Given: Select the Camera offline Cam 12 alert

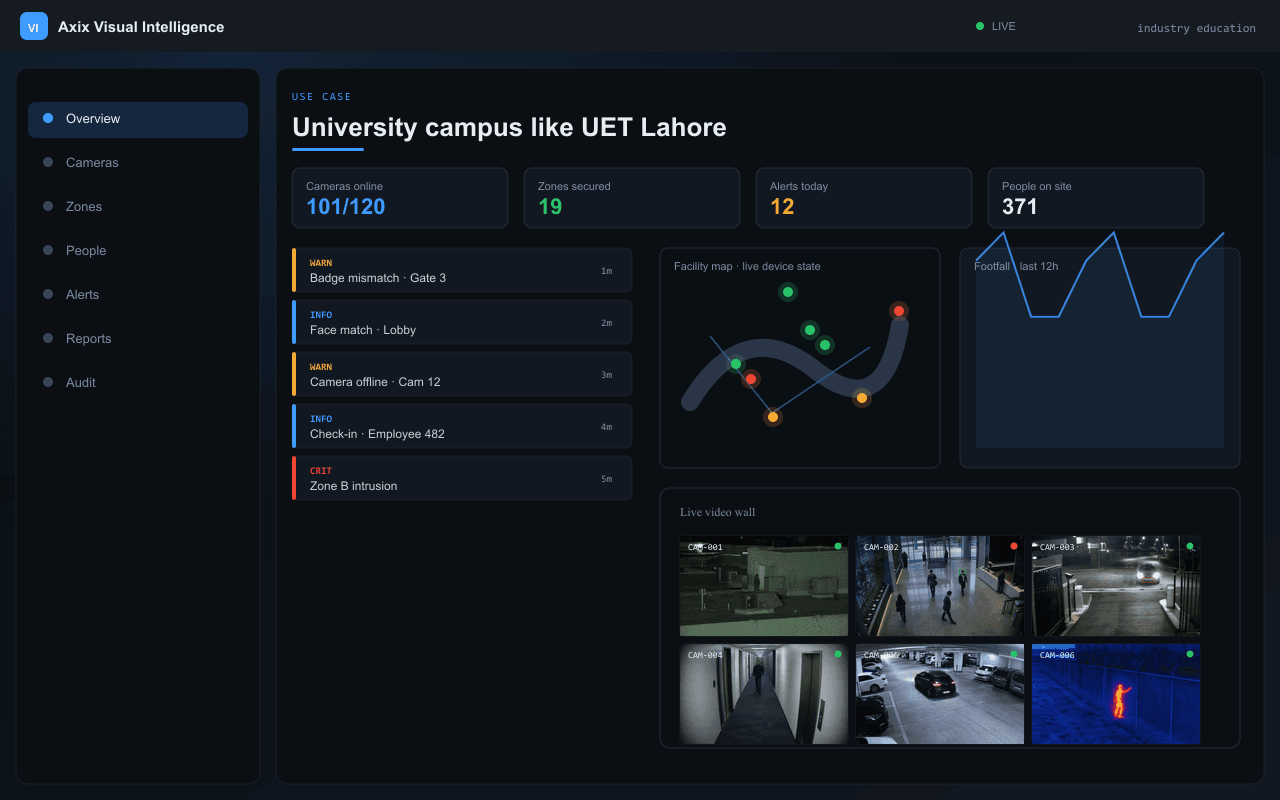Looking at the screenshot, I should pos(462,374).
